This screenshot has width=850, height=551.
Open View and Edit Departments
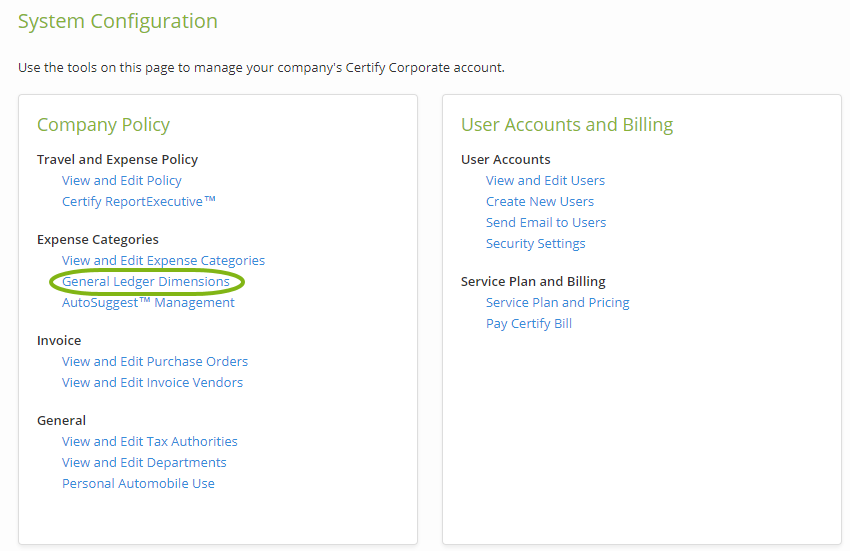coord(144,463)
